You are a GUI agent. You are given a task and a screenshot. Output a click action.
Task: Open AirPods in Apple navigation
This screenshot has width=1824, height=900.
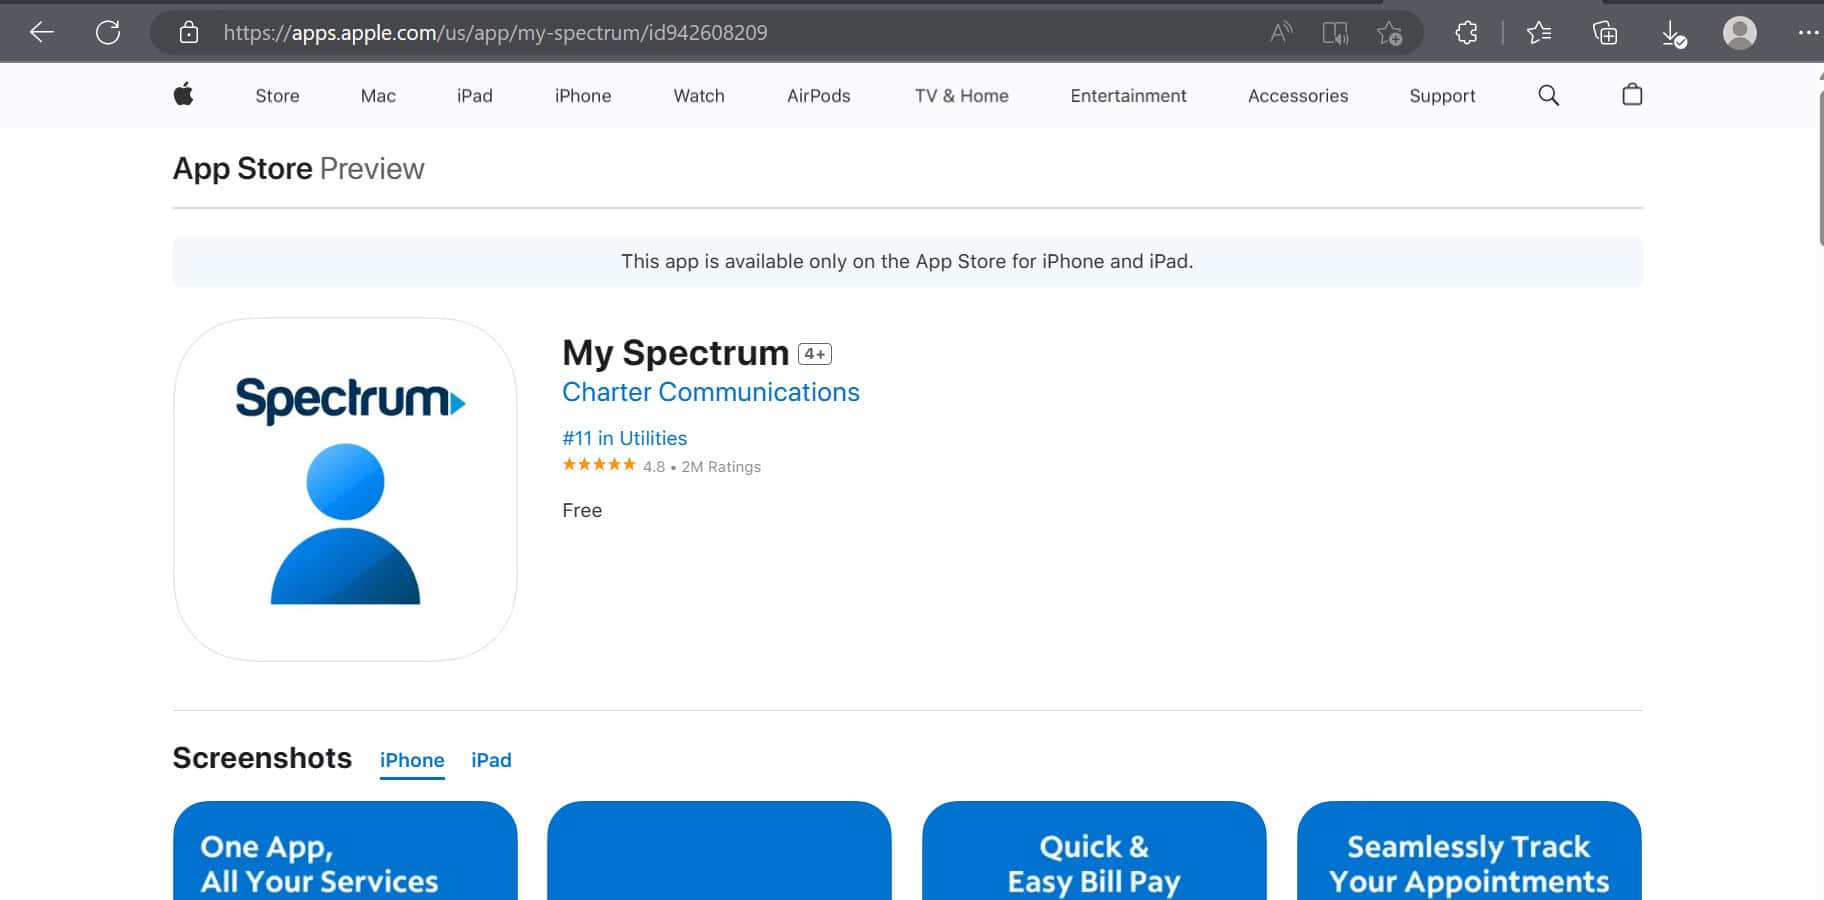pyautogui.click(x=819, y=96)
